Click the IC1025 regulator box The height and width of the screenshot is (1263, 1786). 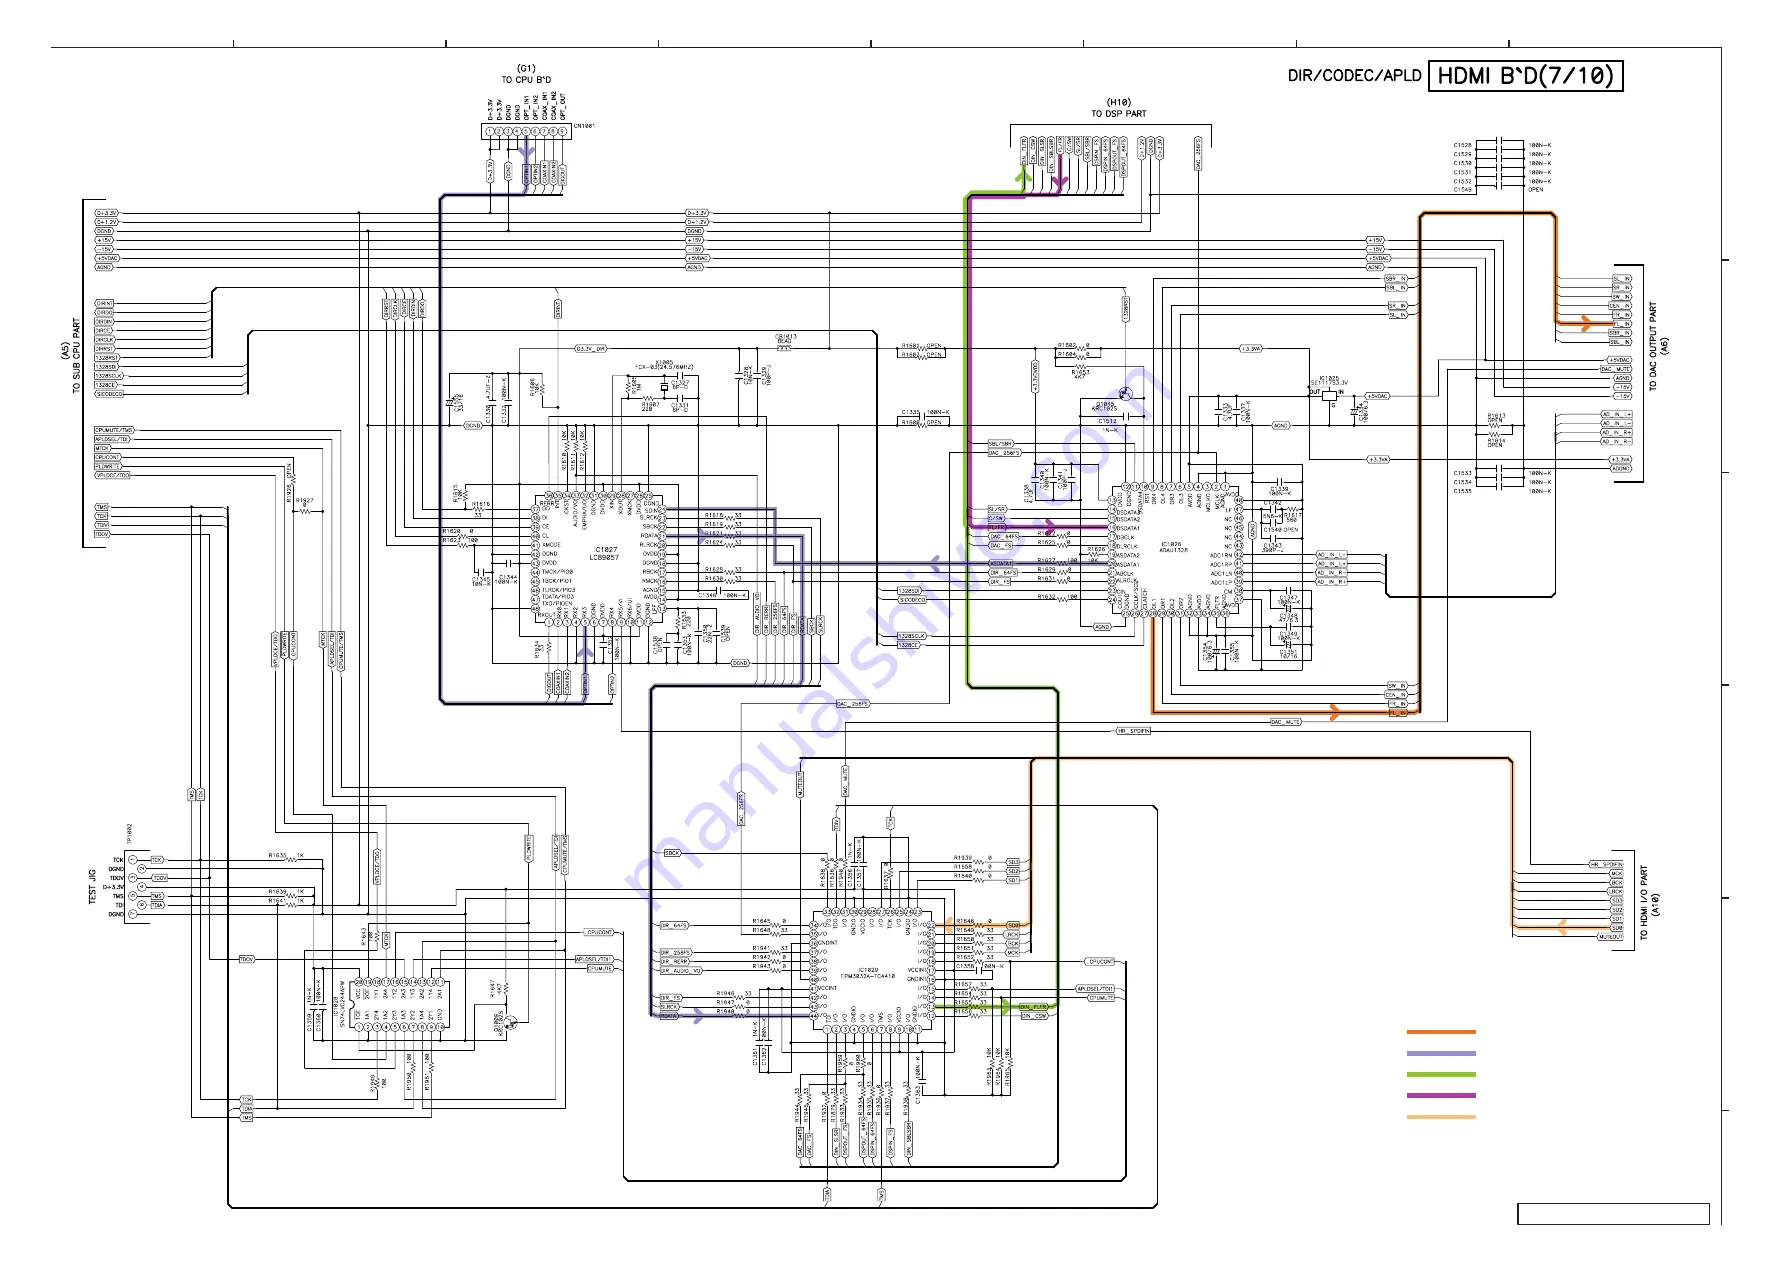click(x=1330, y=394)
